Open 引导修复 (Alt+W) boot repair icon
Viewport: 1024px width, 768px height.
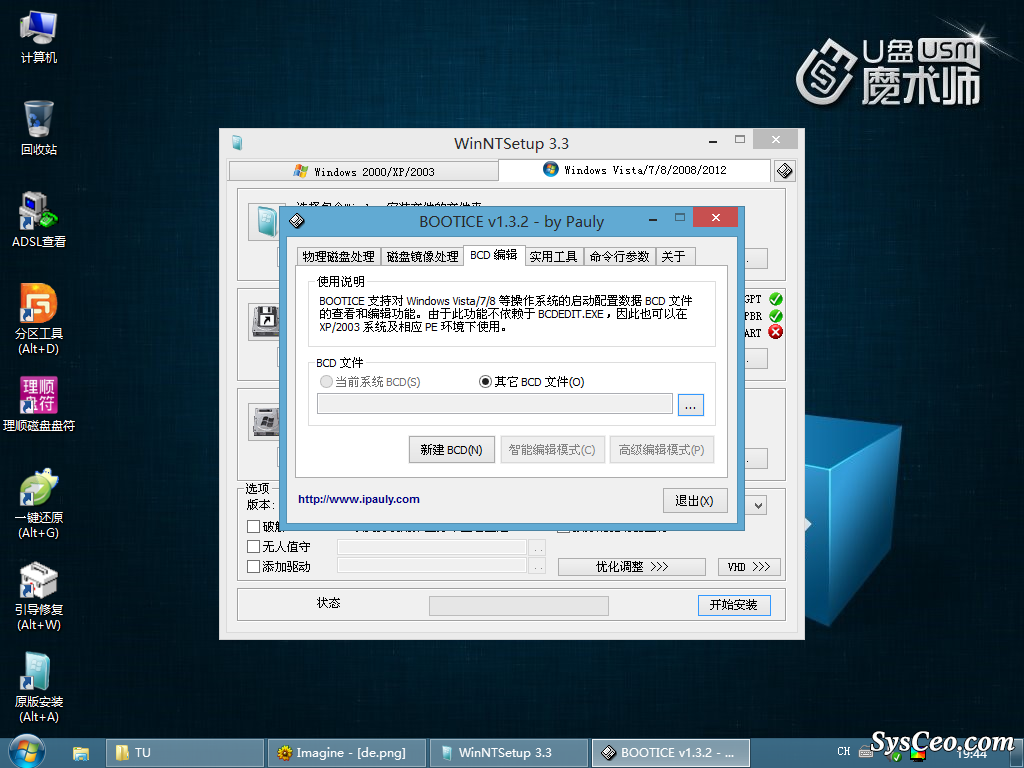[39, 596]
